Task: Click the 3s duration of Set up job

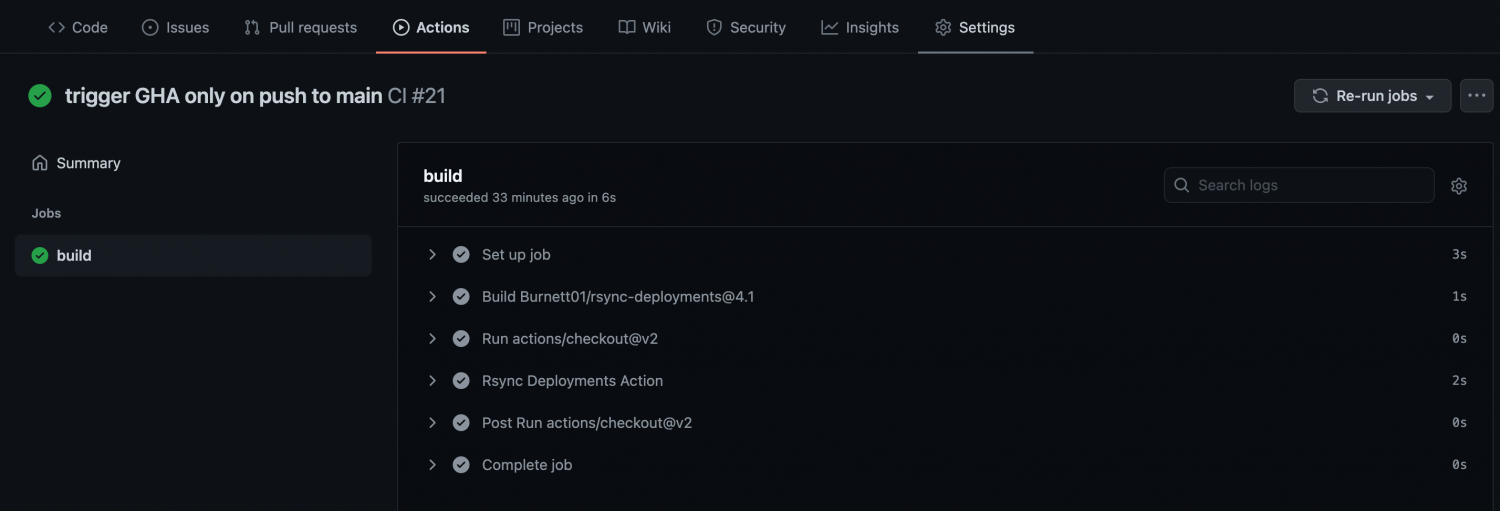Action: (1459, 255)
